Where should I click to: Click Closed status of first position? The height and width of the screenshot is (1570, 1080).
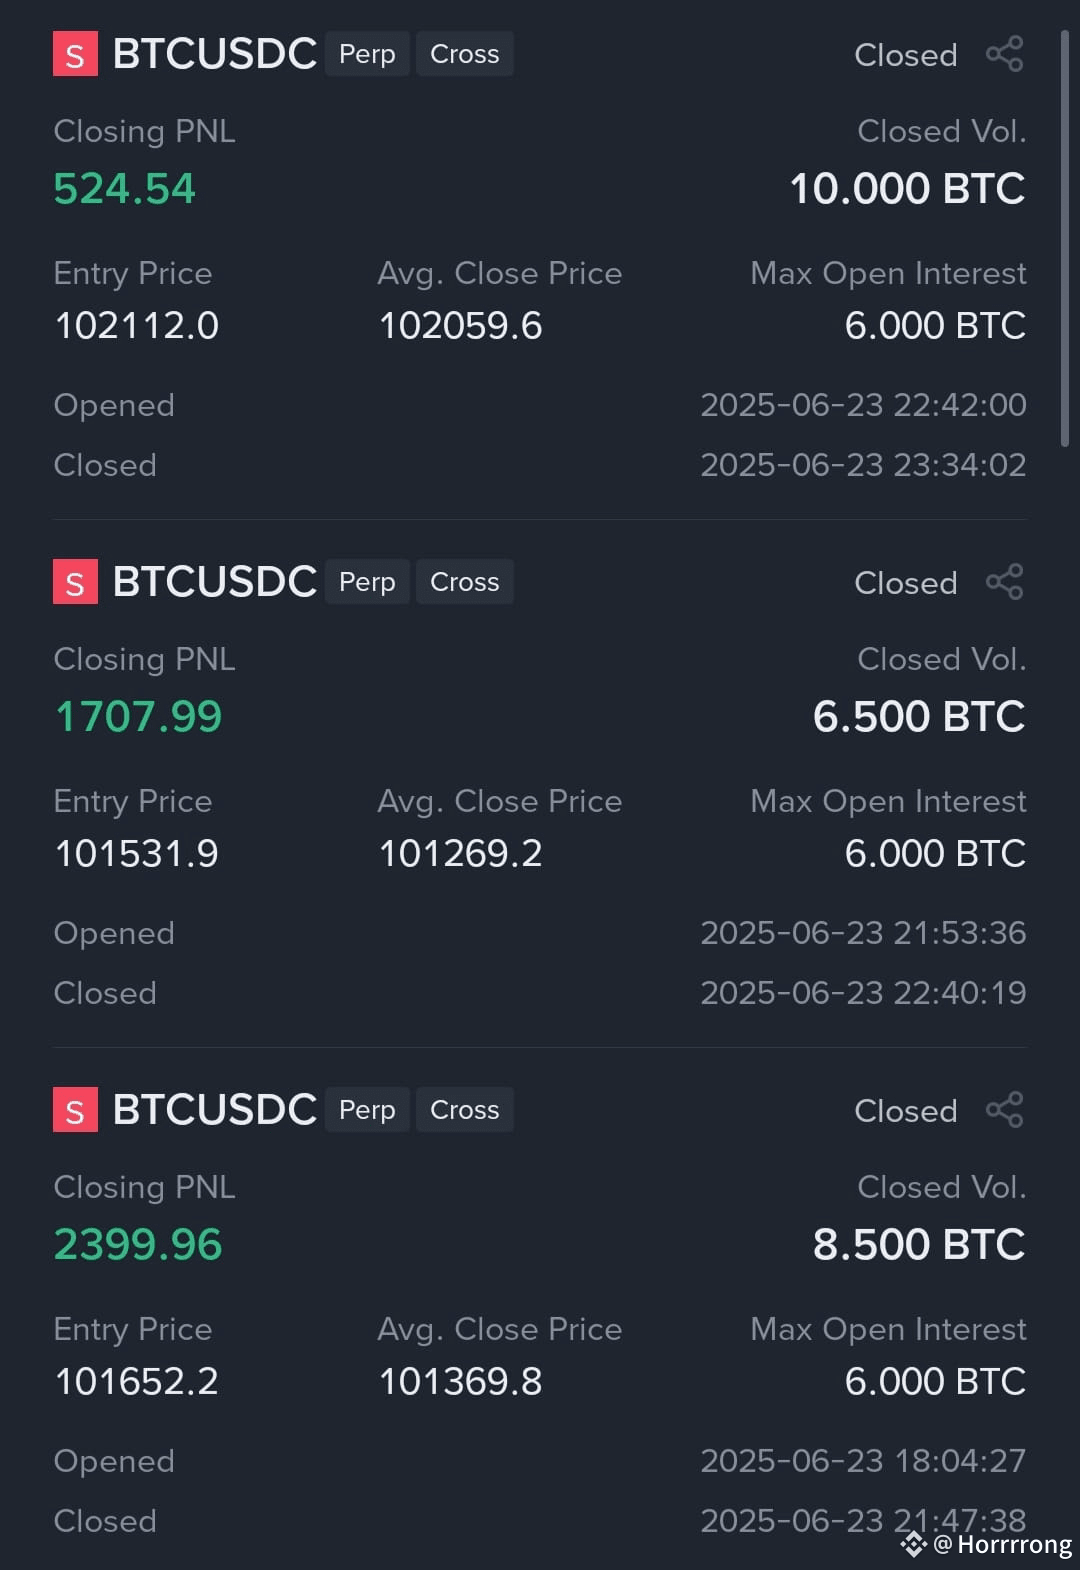(906, 55)
